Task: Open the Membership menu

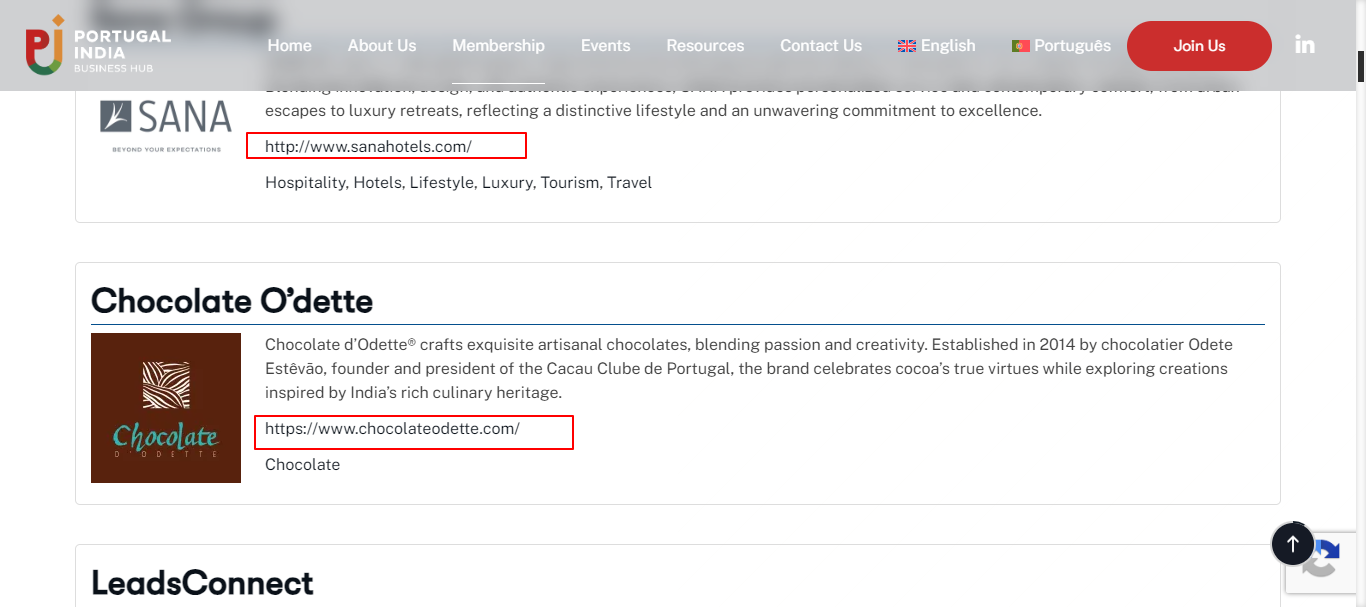Action: [498, 46]
